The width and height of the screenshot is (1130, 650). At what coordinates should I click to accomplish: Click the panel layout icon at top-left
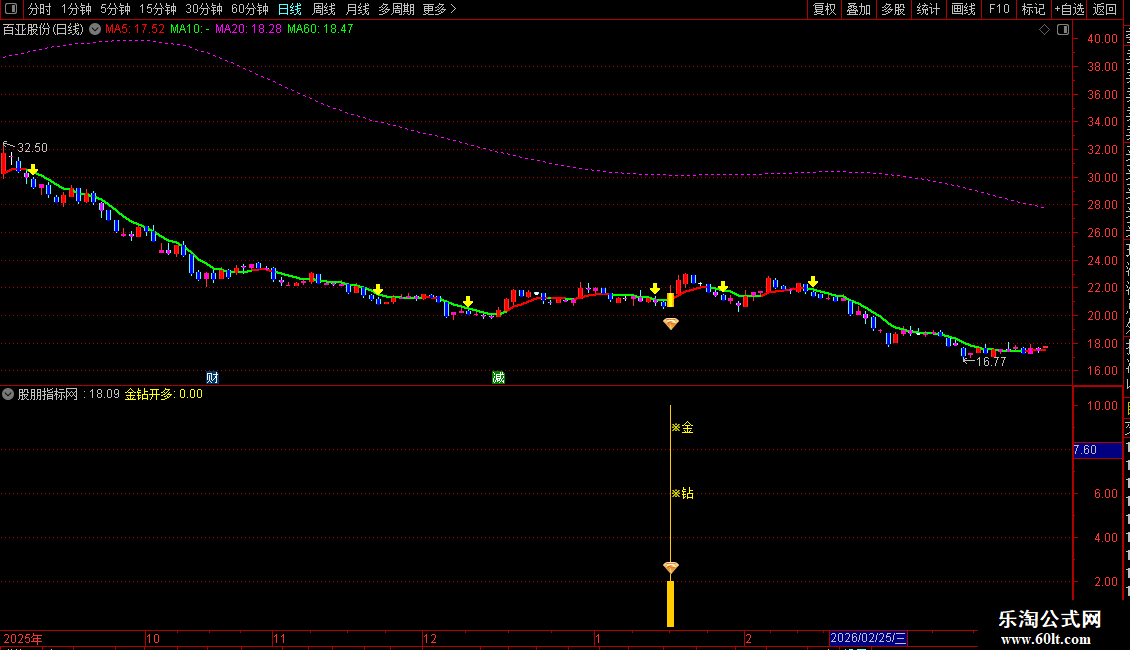coord(11,9)
